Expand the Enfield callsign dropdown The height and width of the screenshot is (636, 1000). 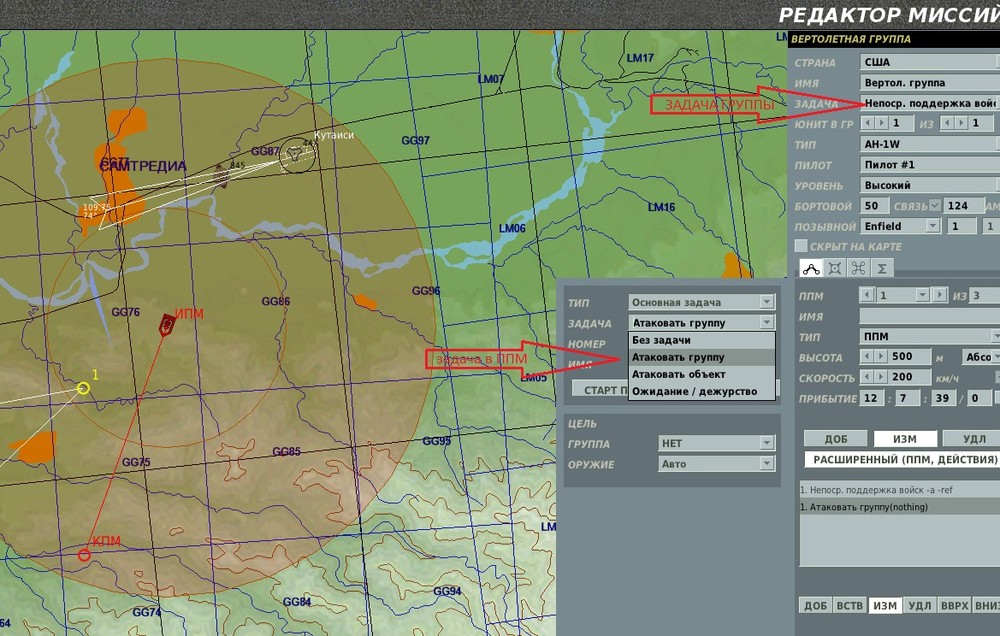933,227
